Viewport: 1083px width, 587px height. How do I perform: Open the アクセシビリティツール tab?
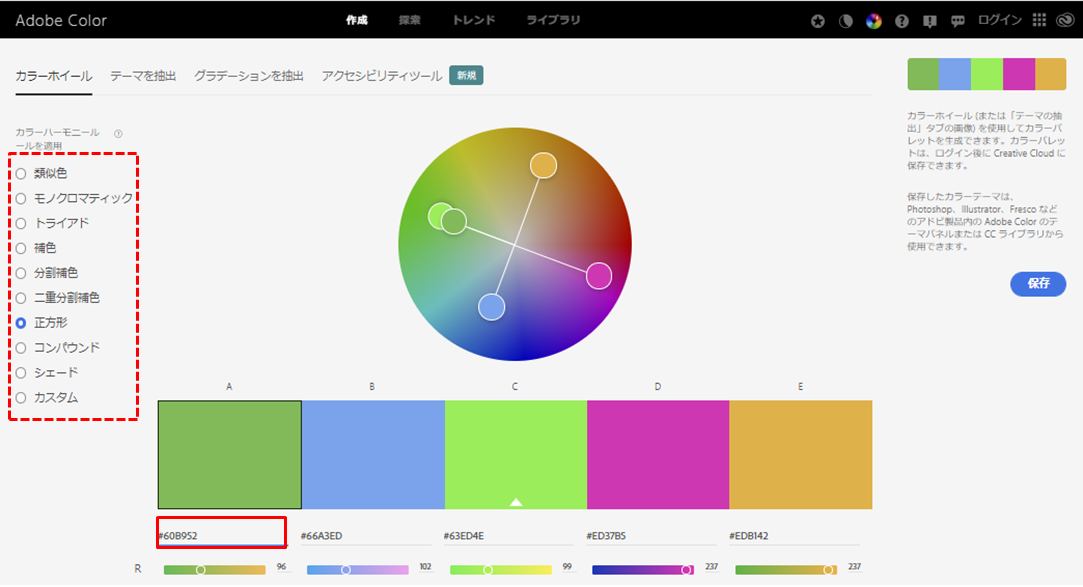[381, 76]
